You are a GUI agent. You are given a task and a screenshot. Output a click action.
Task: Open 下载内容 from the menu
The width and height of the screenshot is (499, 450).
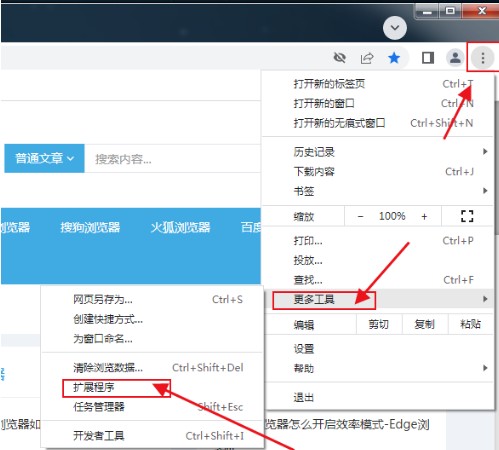[x=377, y=172]
